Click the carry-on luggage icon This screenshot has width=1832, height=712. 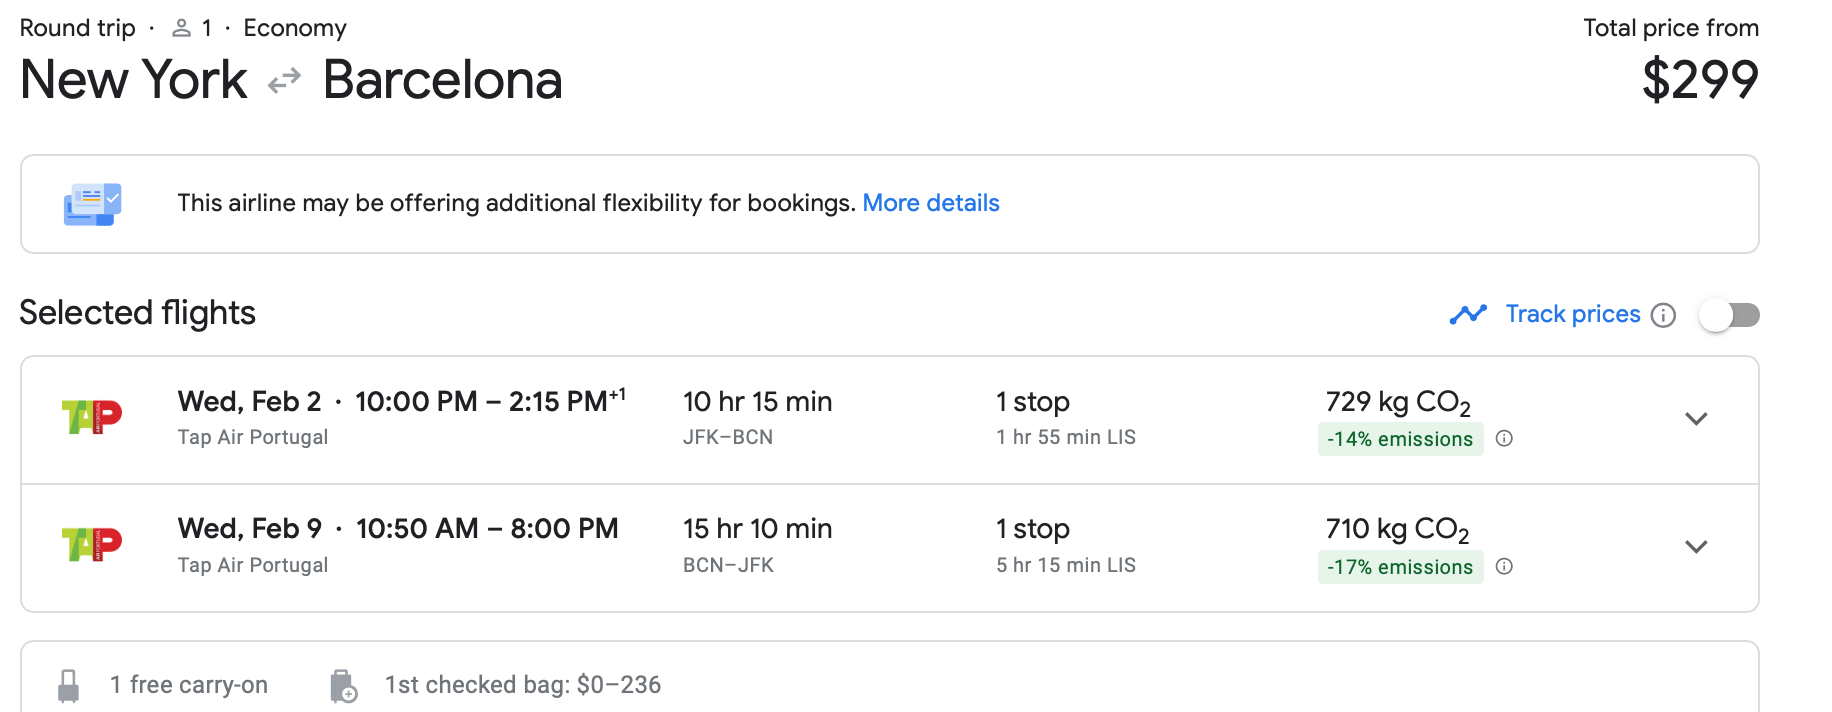68,686
